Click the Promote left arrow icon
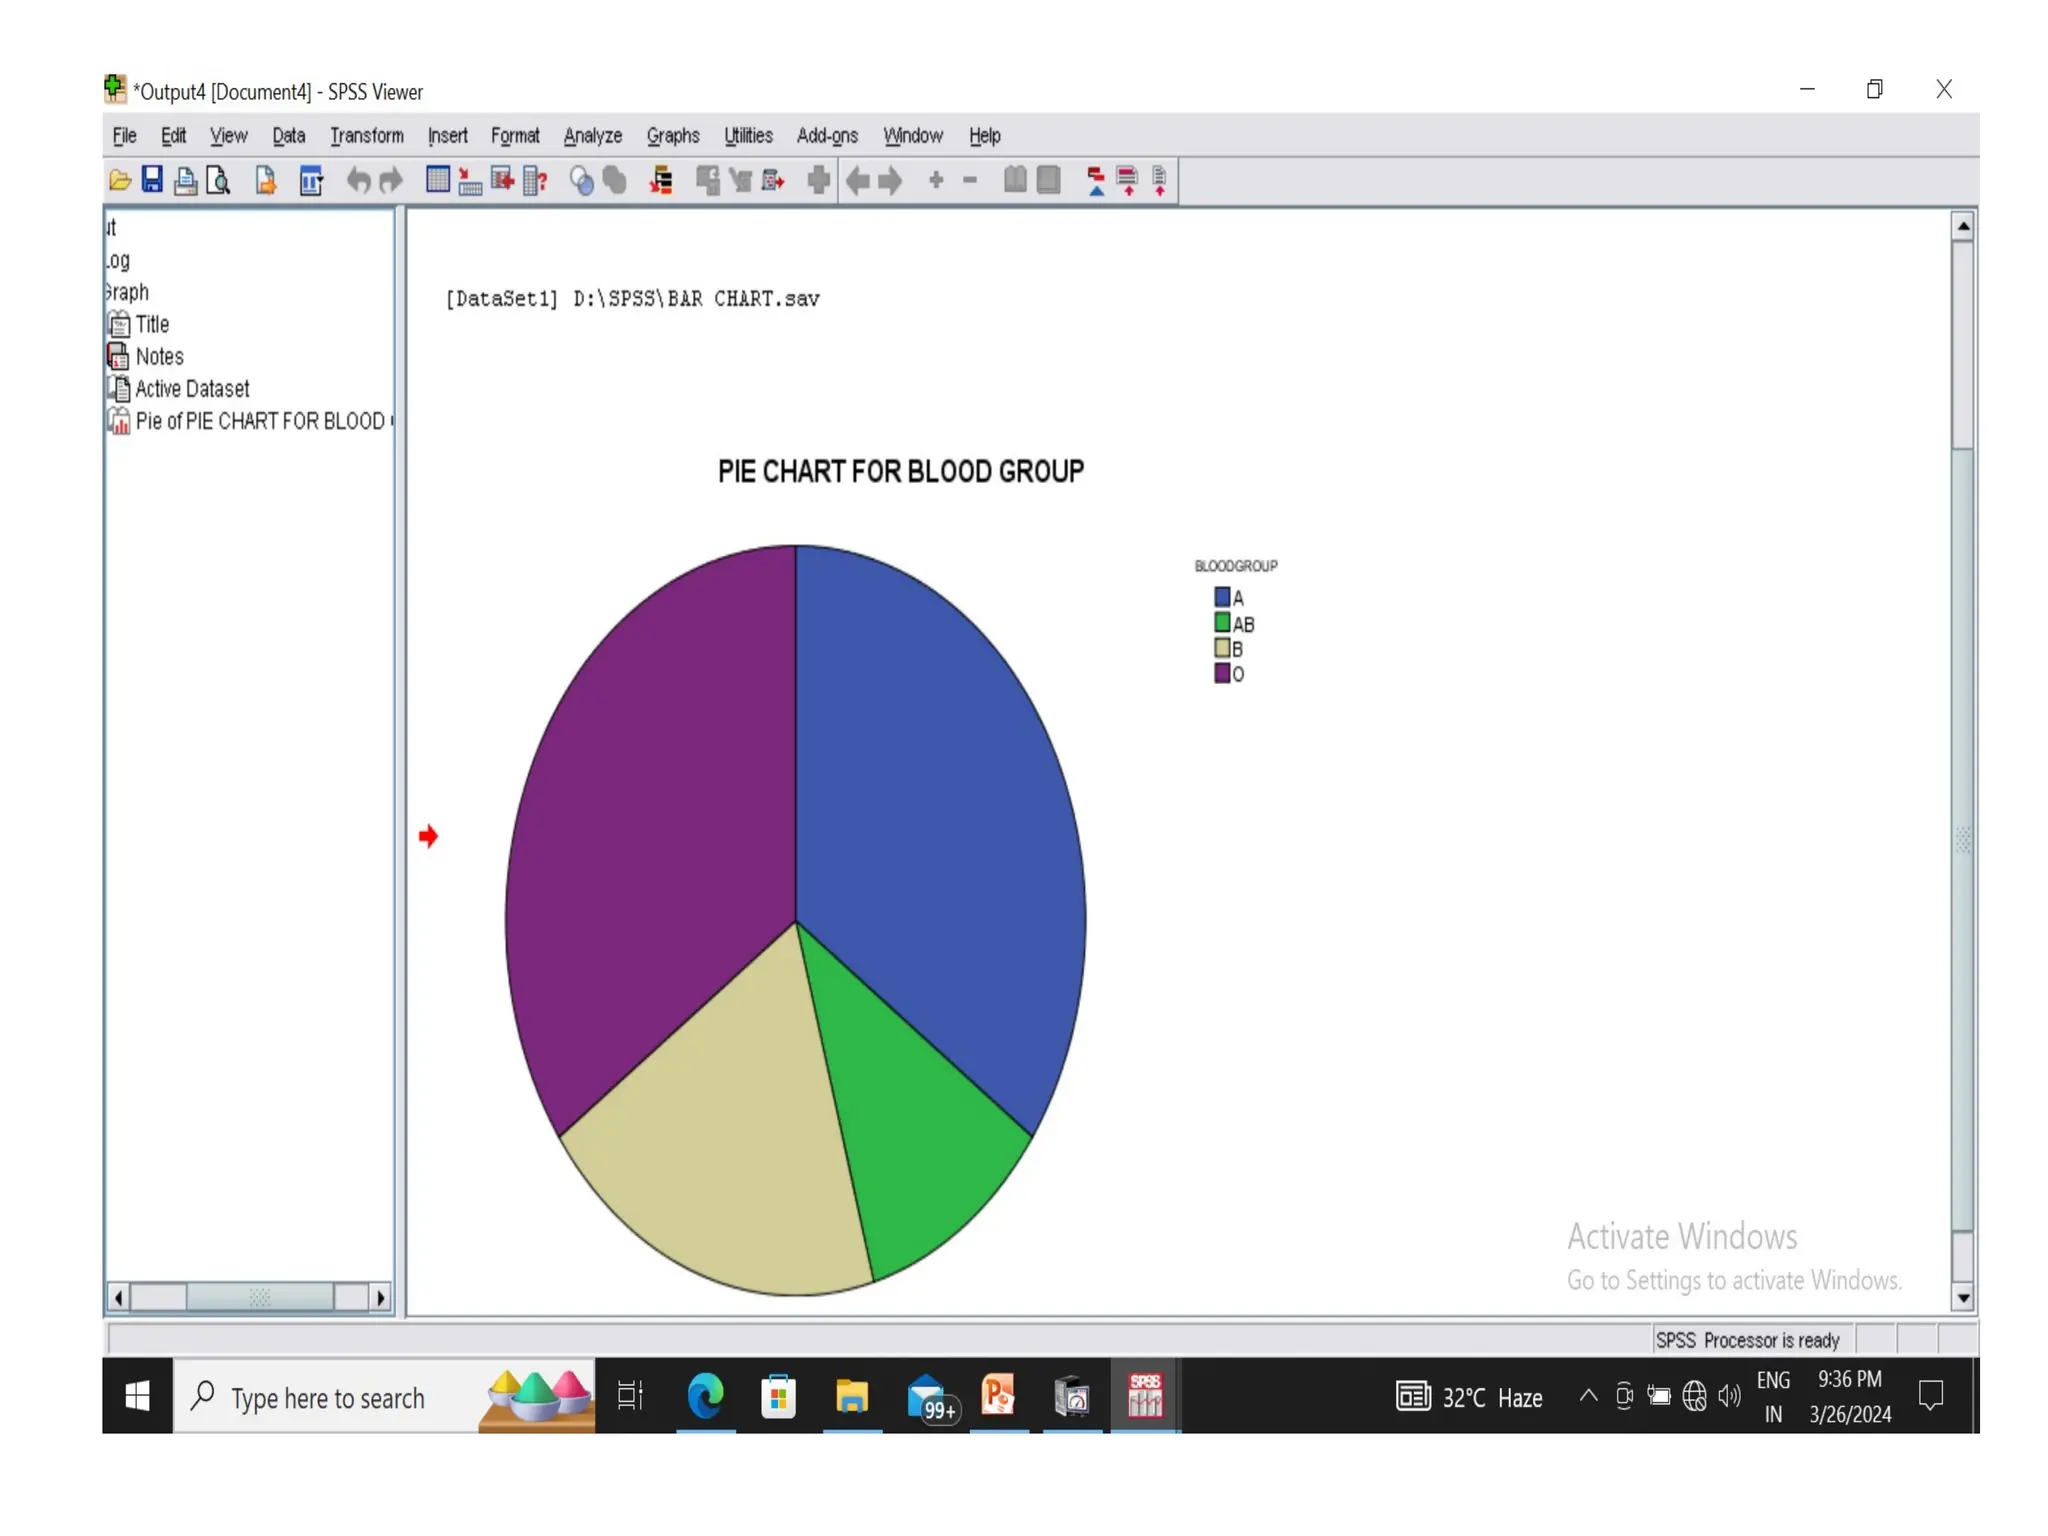Image resolution: width=2048 pixels, height=1536 pixels. point(857,180)
